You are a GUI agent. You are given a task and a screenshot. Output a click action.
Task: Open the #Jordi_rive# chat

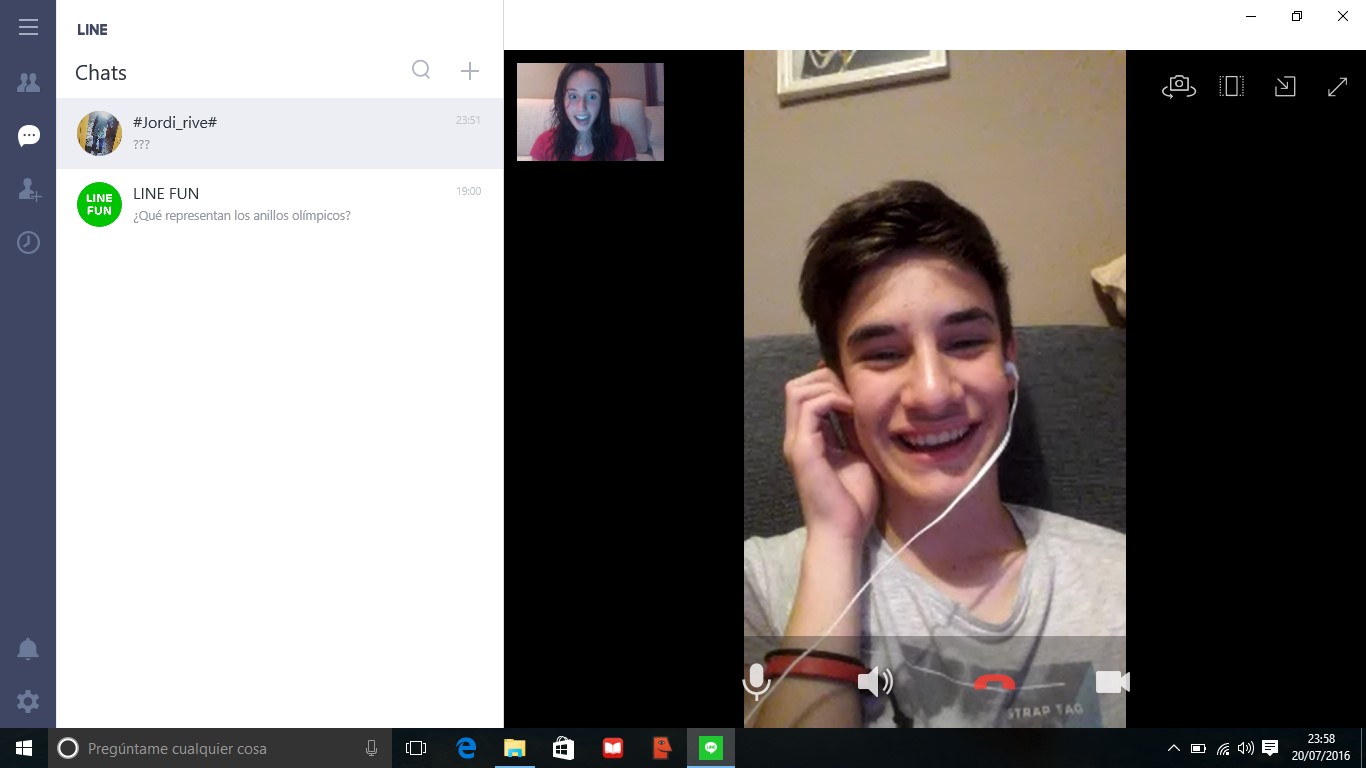tap(280, 133)
